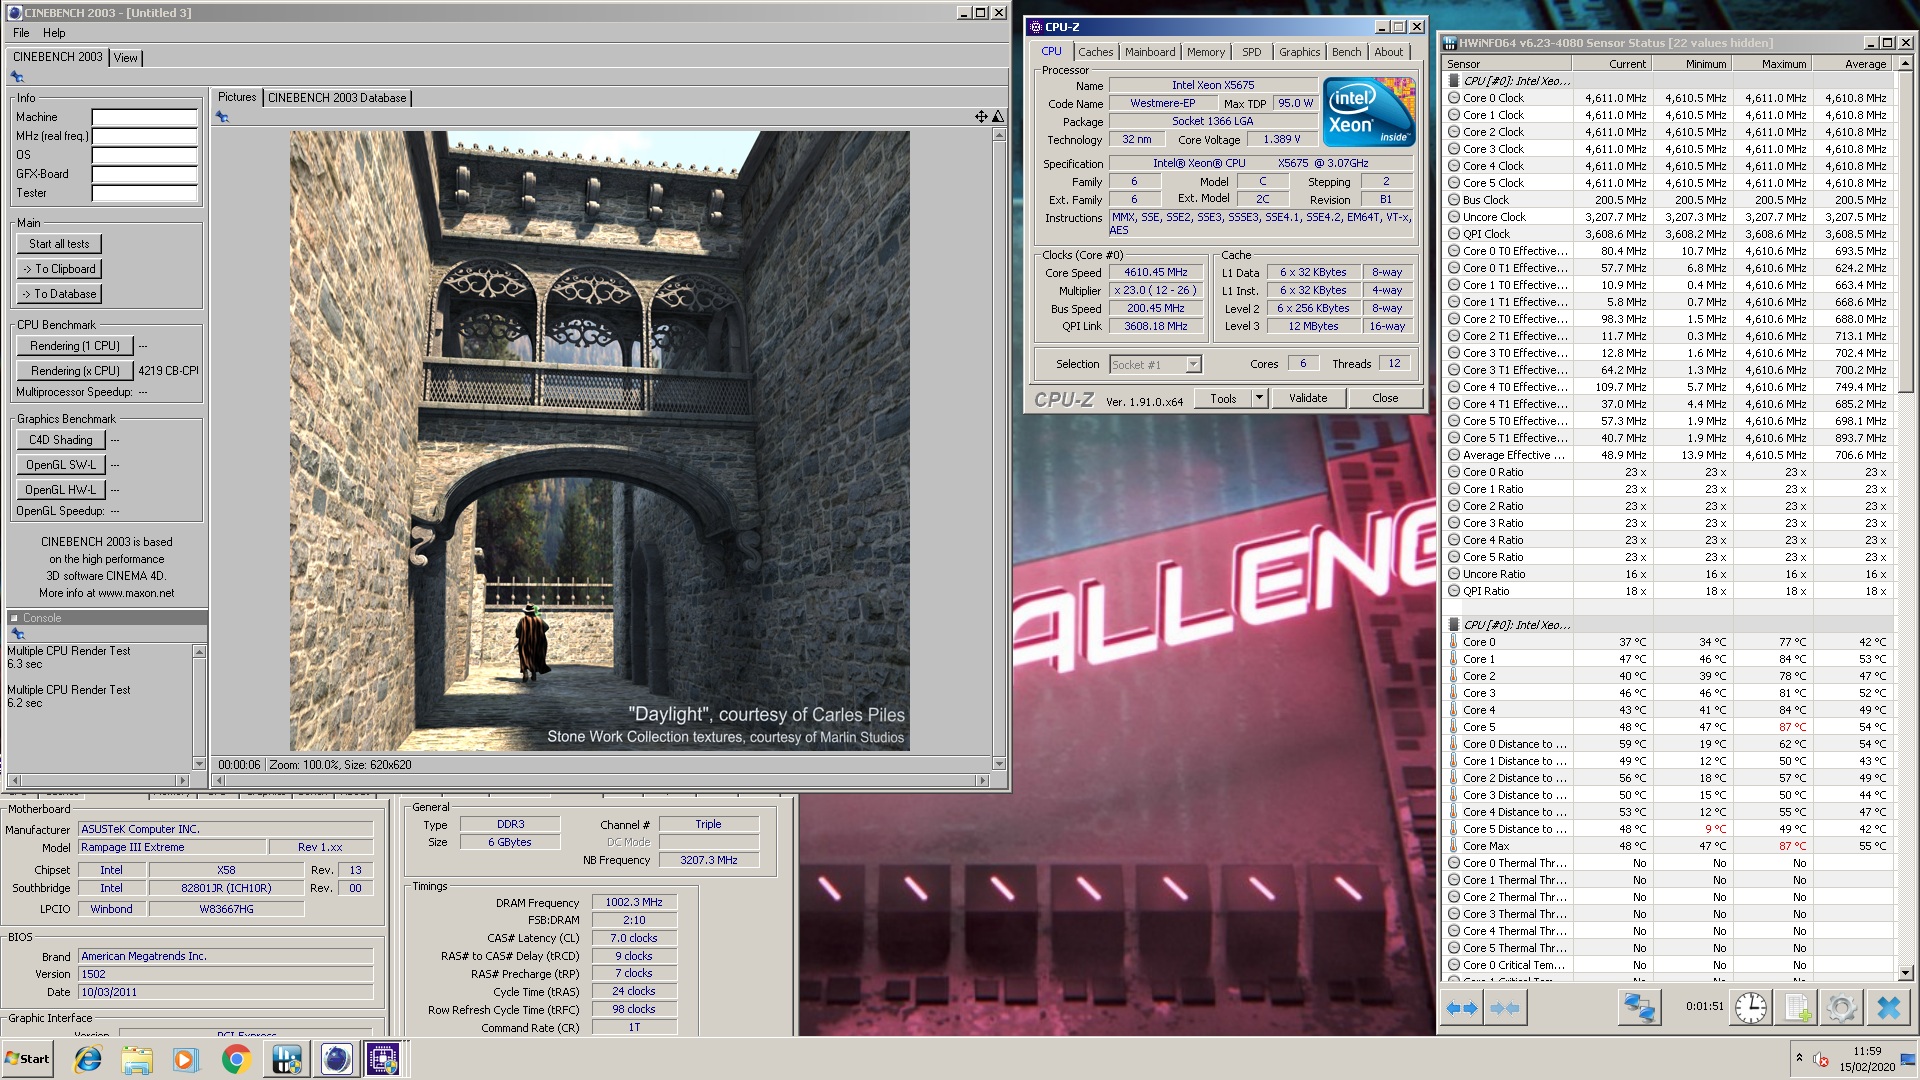Viewport: 1920px width, 1080px height.
Task: Collapse the temperatures CPU [#0] sensor group header
Action: pyautogui.click(x=1516, y=625)
